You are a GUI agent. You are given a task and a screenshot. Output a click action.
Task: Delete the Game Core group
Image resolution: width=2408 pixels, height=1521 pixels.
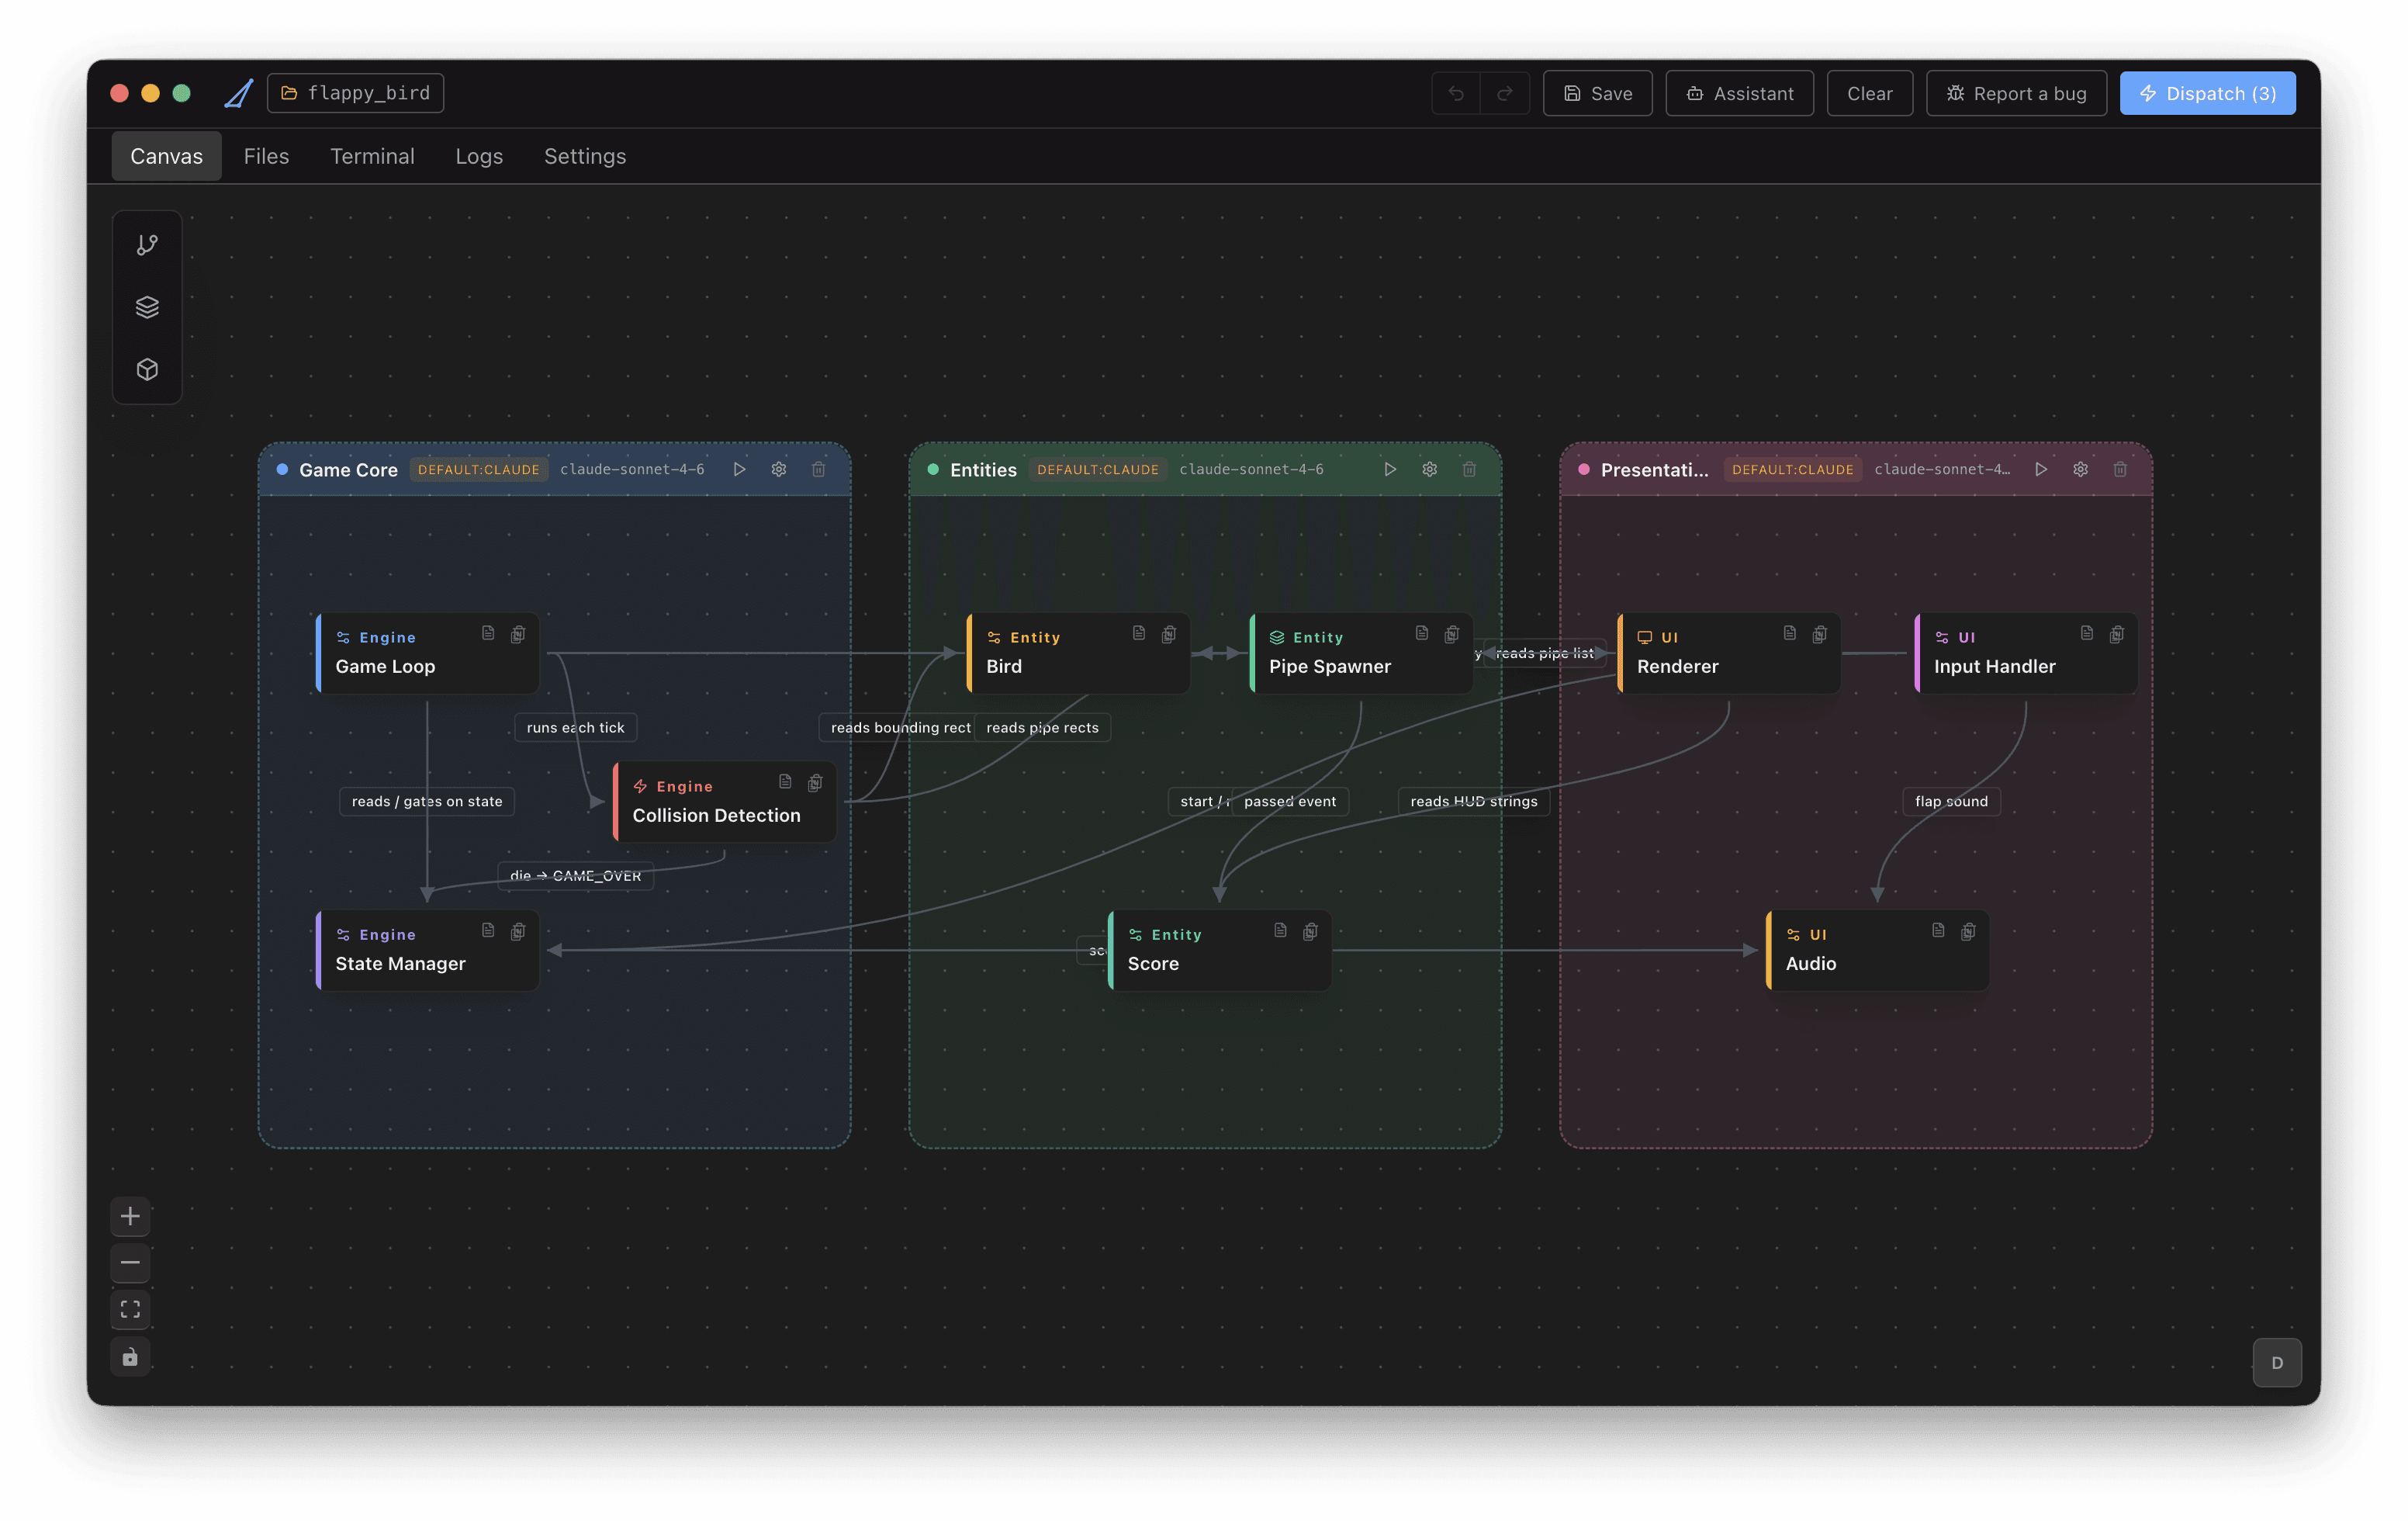pyautogui.click(x=819, y=469)
